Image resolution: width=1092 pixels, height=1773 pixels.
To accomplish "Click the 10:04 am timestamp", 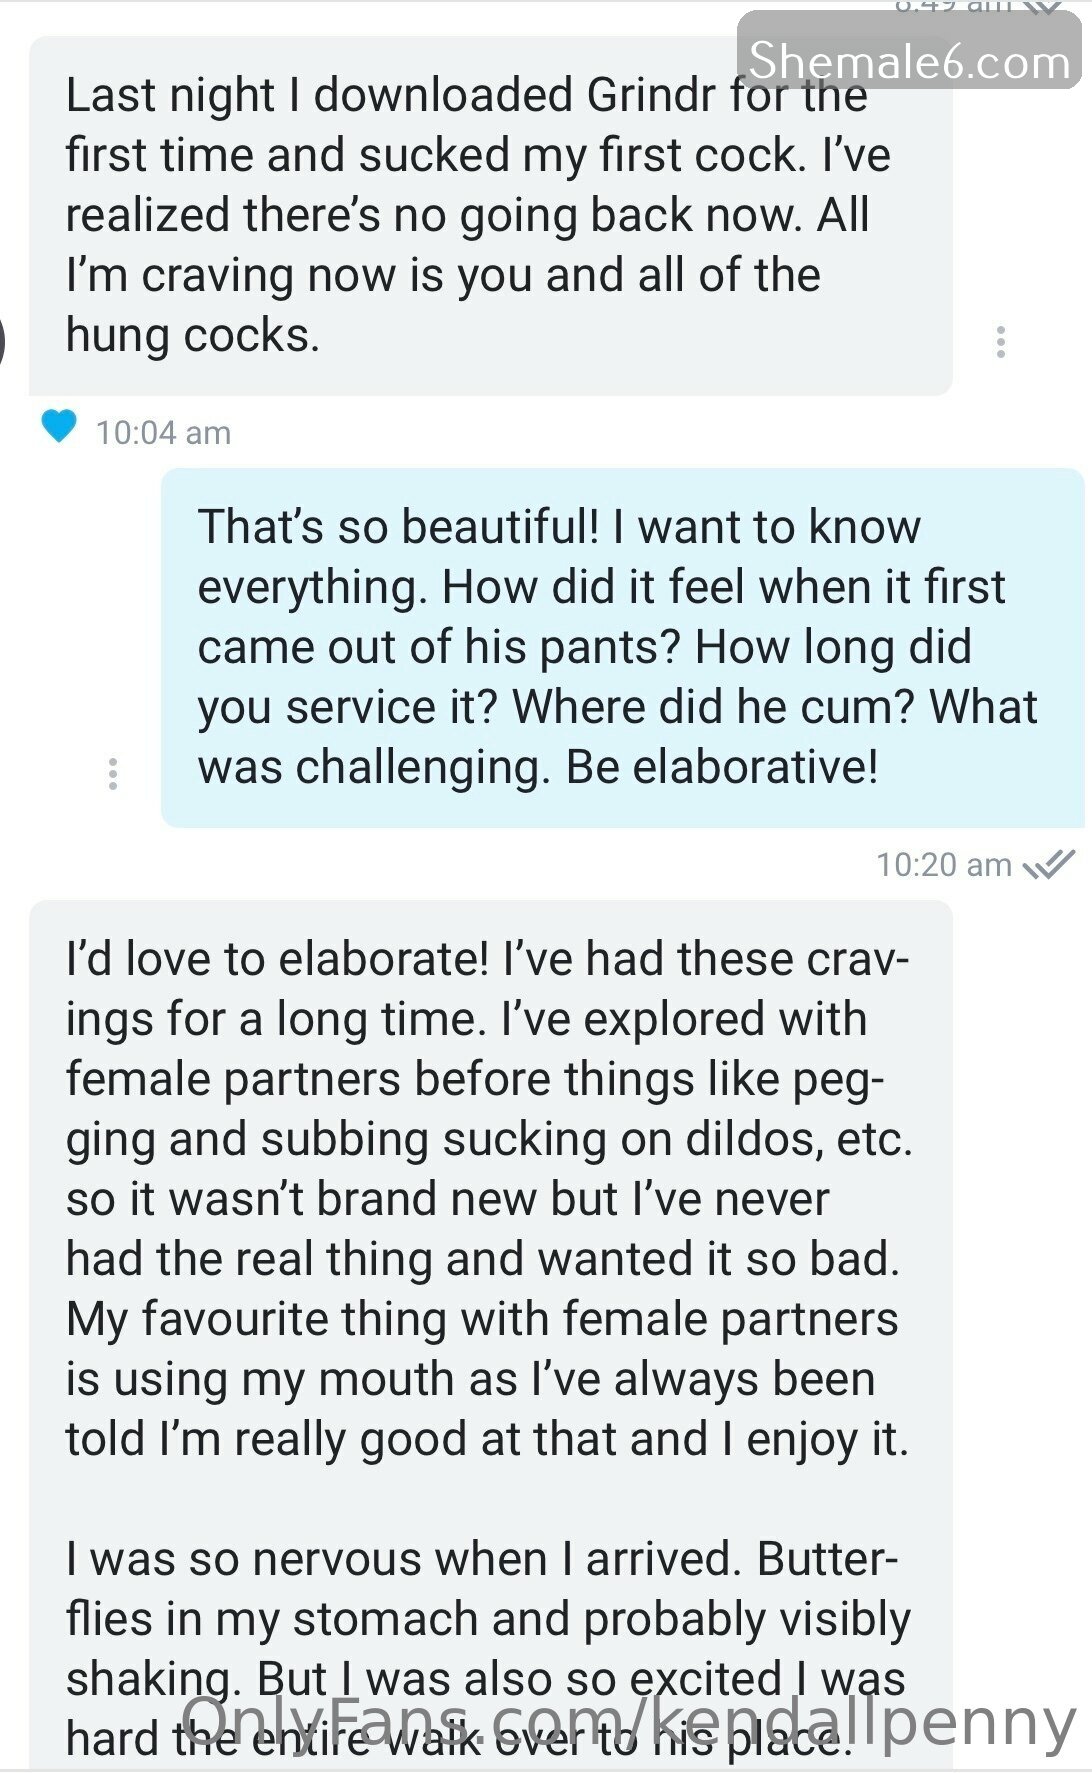I will (x=163, y=433).
